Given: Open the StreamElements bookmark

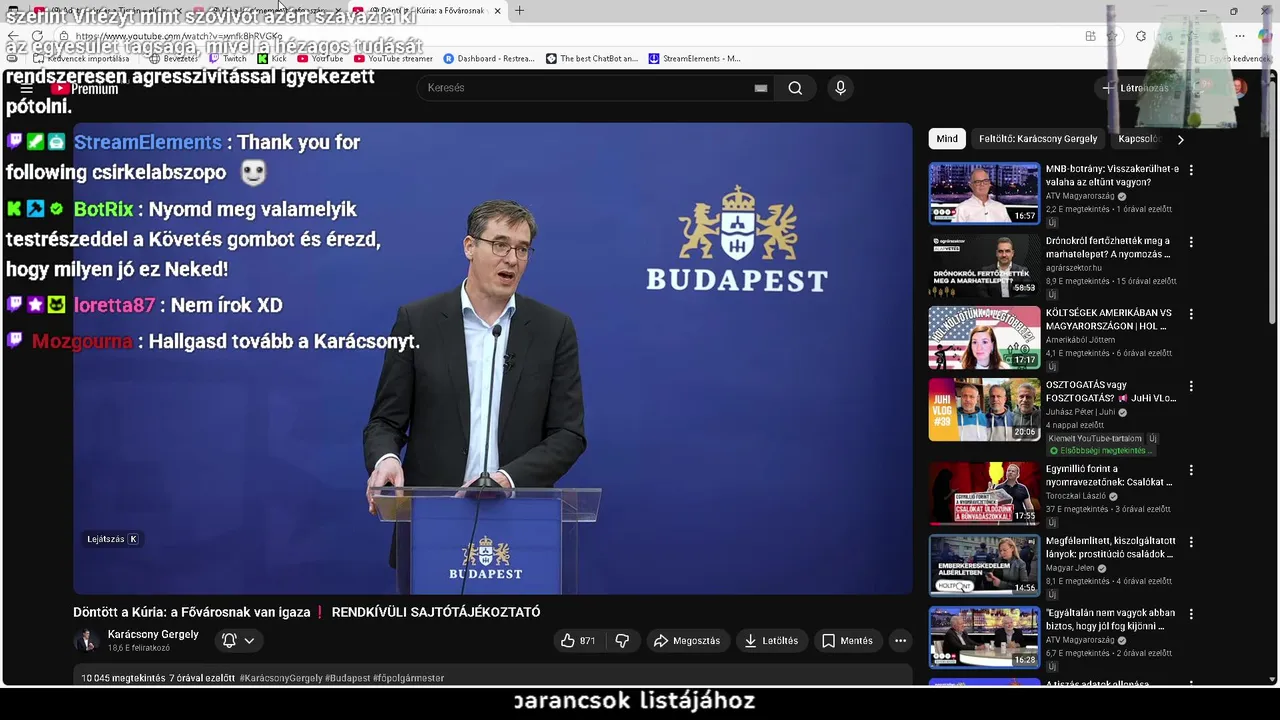Looking at the screenshot, I should coord(695,59).
